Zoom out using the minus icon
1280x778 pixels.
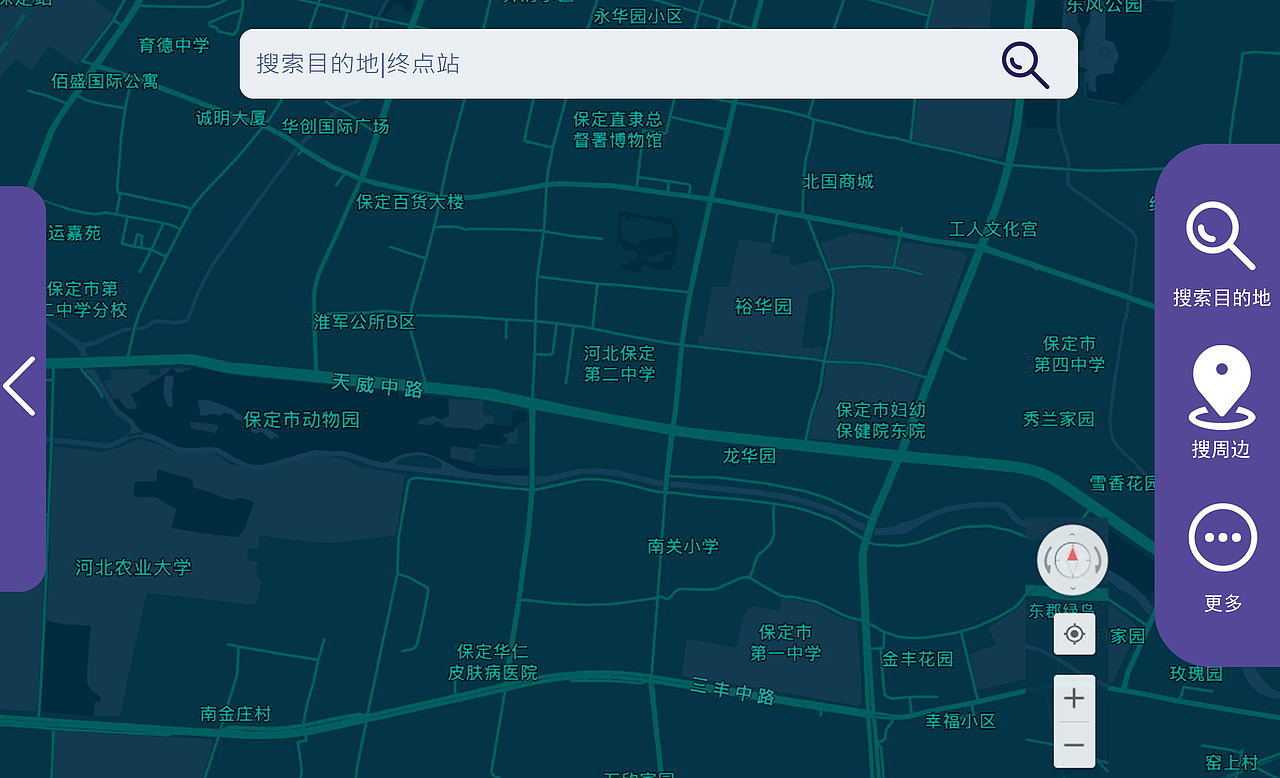pyautogui.click(x=1074, y=745)
